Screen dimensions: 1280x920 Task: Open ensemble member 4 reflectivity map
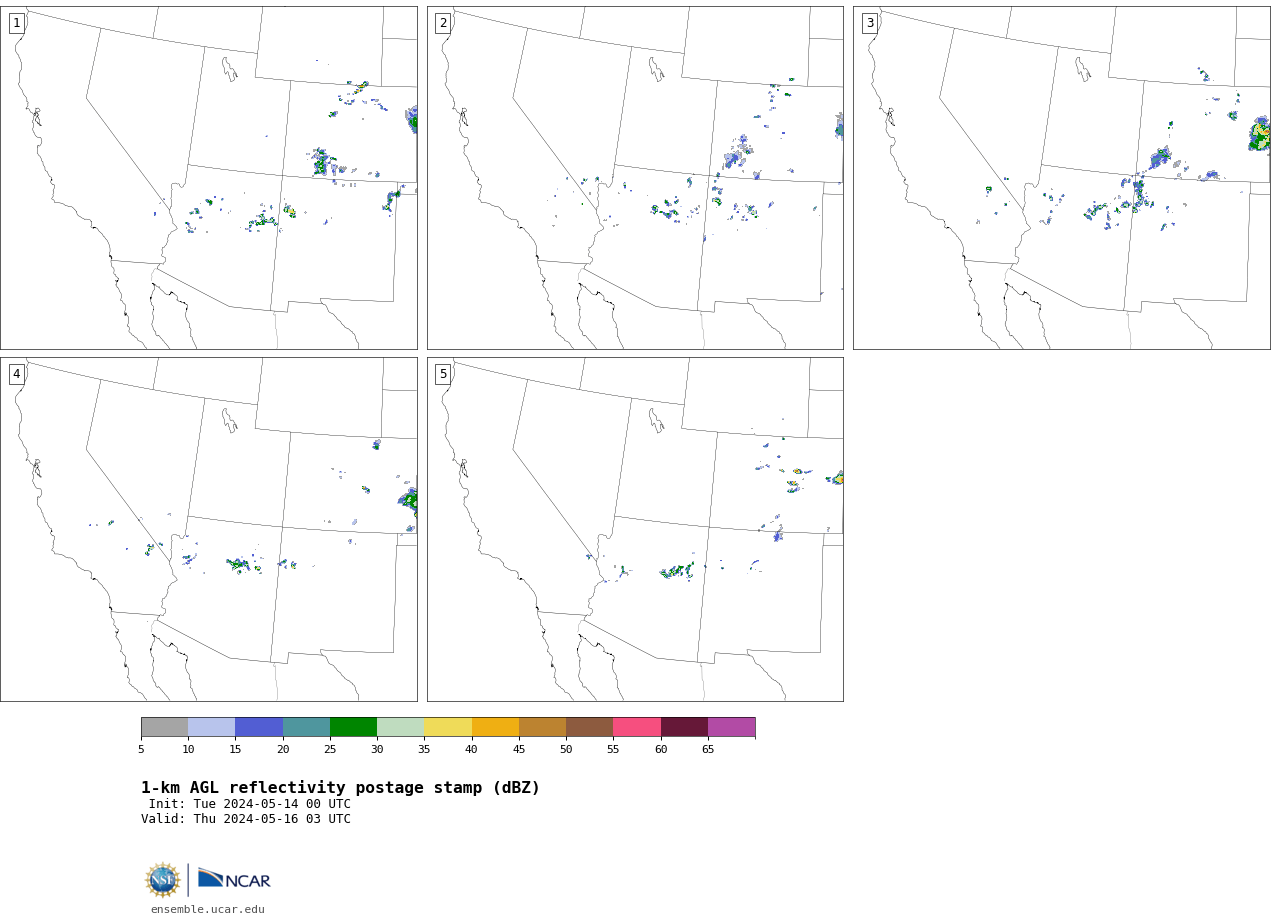209,529
